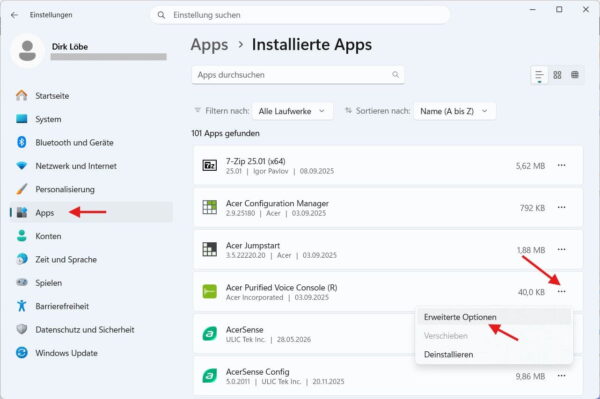Click the magnifier in the Apps durchsuchen field
600x399 pixels.
395,75
